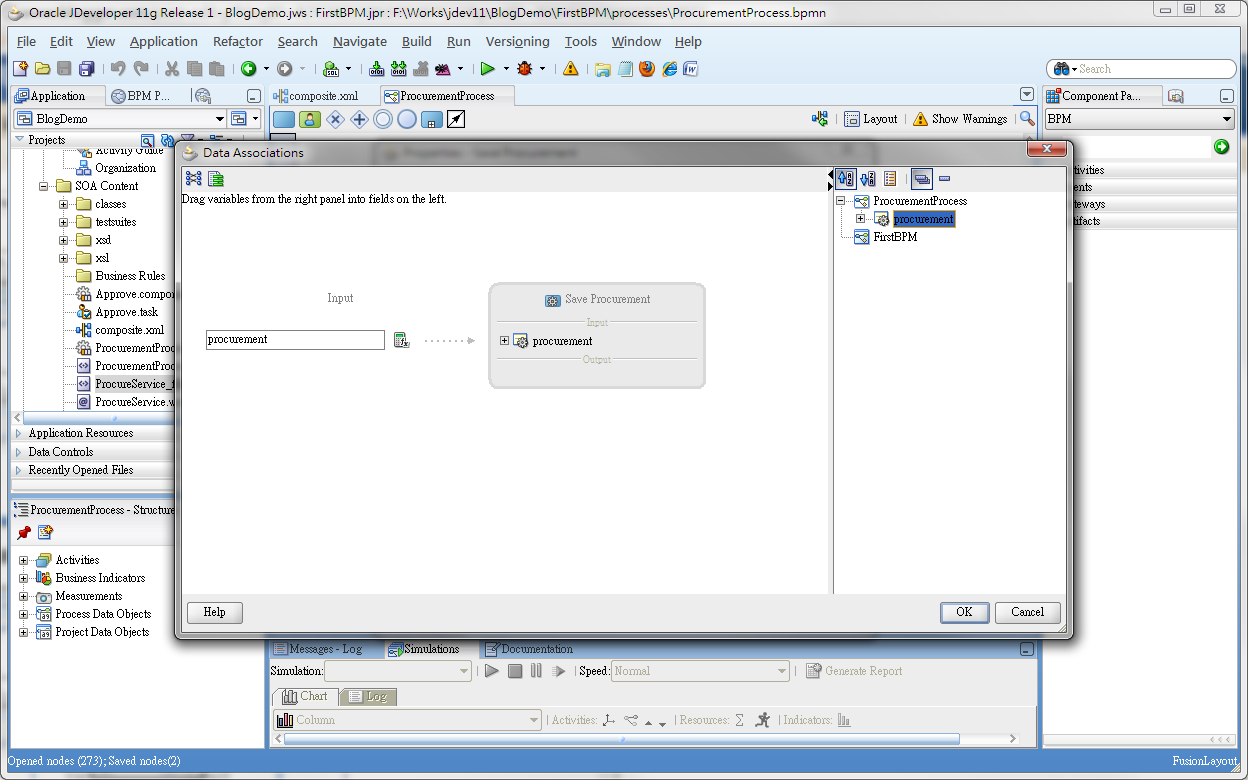The image size is (1248, 780).
Task: Switch to Documentation tab
Action: tap(529, 649)
